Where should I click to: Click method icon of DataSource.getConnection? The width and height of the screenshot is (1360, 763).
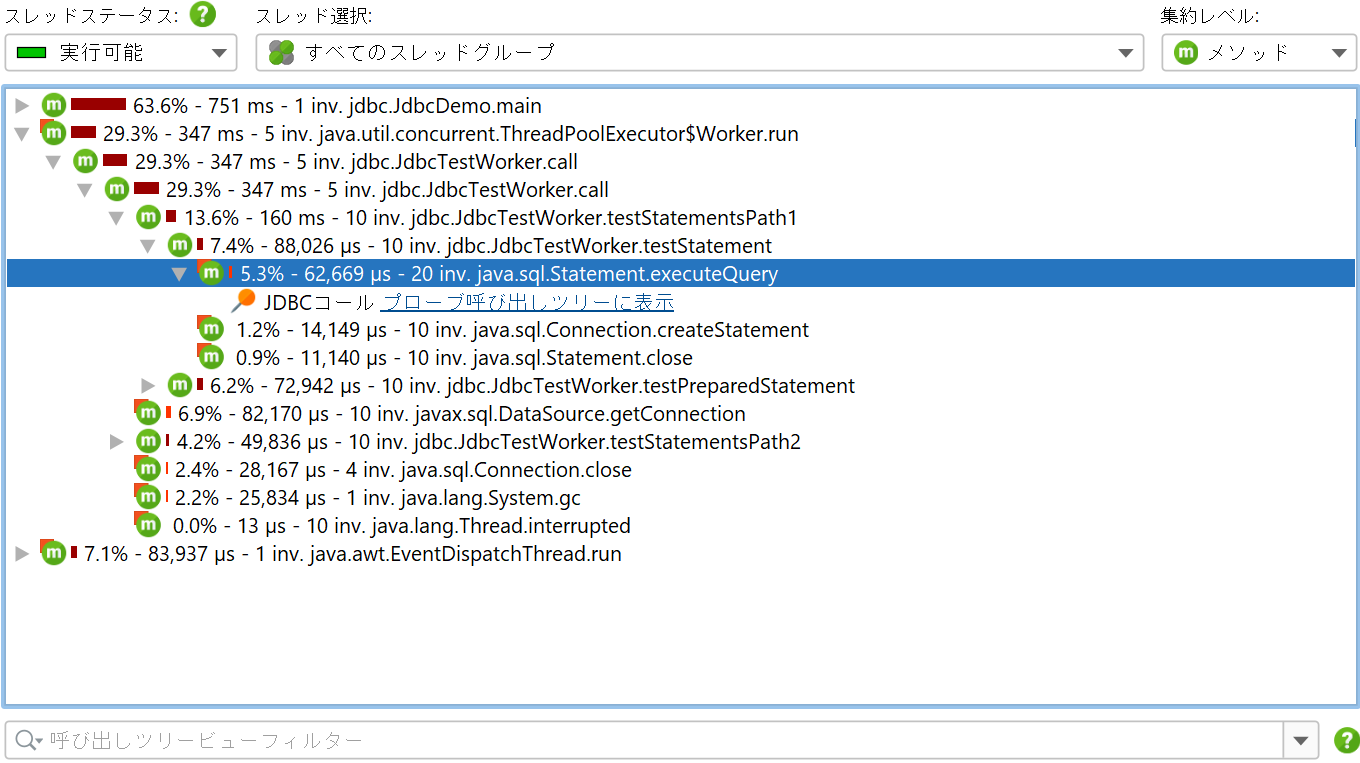pos(147,413)
